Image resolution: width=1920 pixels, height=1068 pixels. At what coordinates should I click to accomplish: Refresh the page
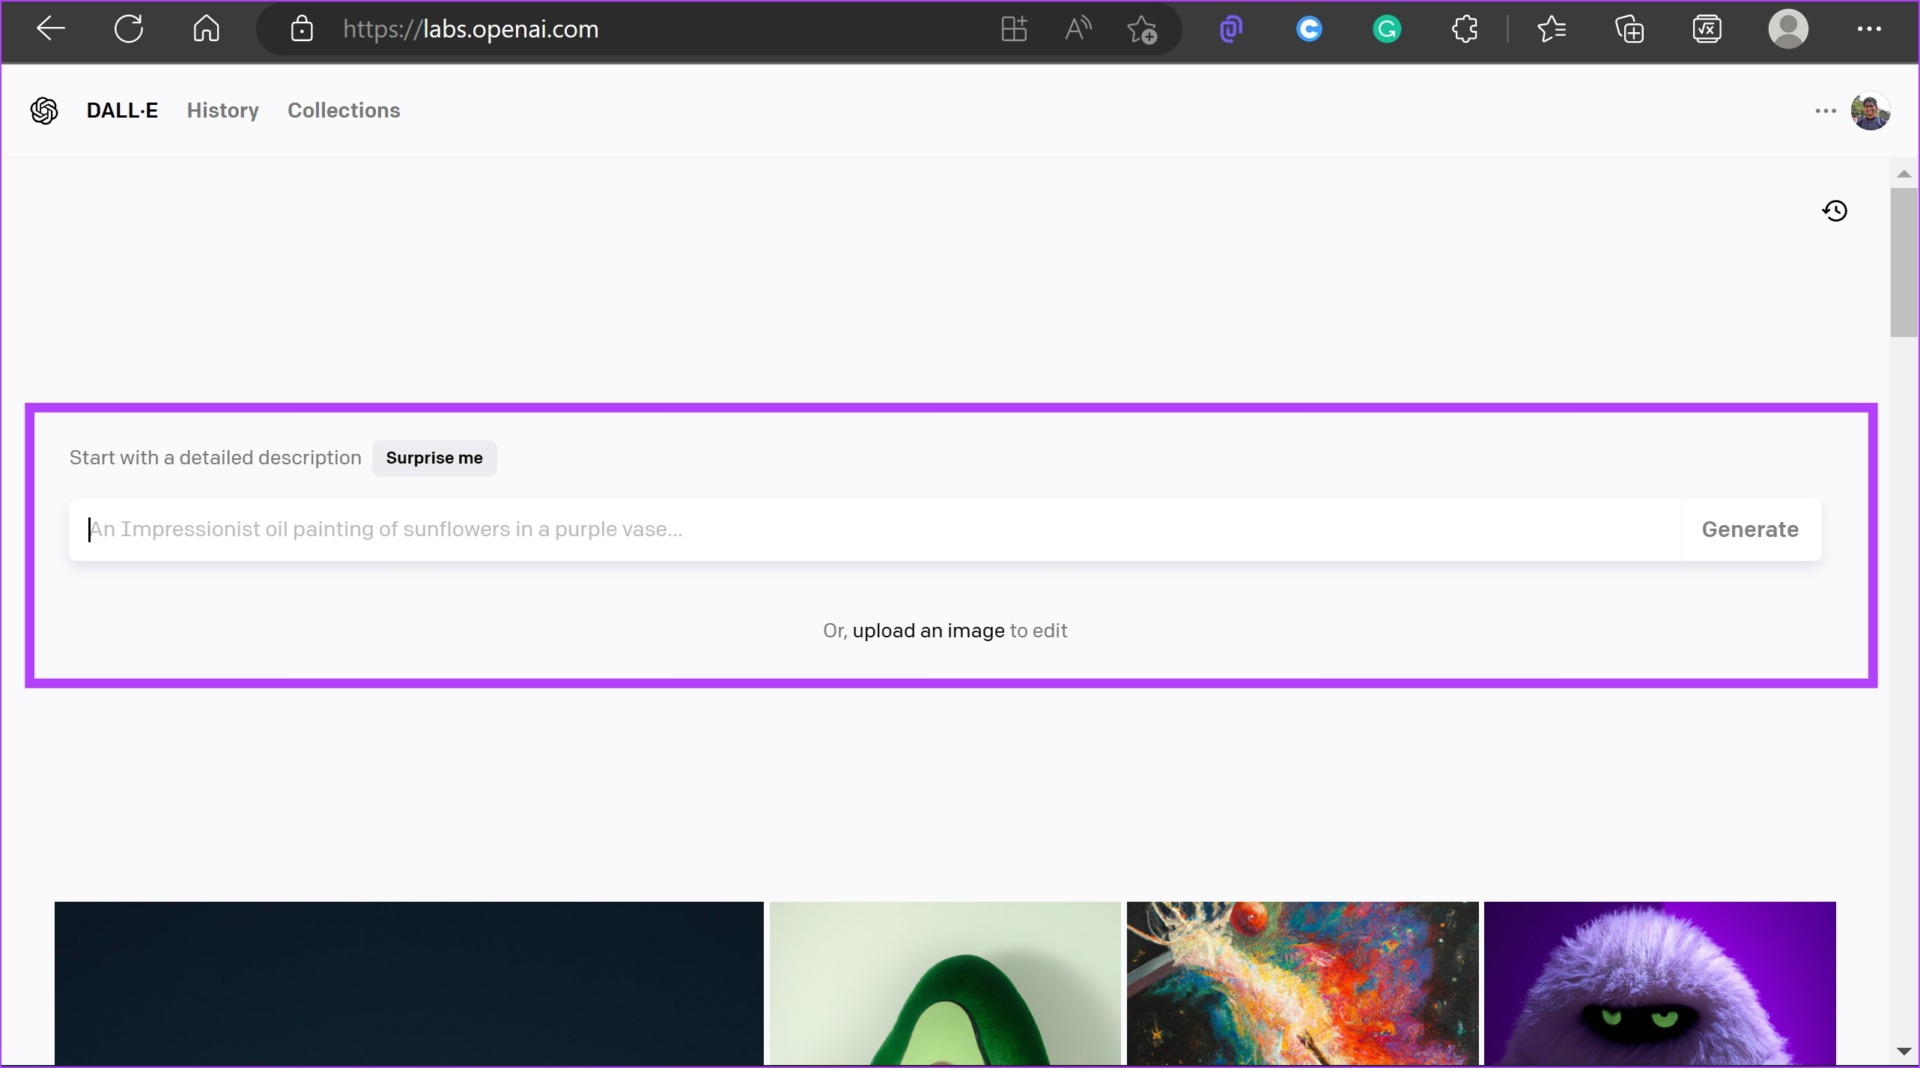(129, 29)
